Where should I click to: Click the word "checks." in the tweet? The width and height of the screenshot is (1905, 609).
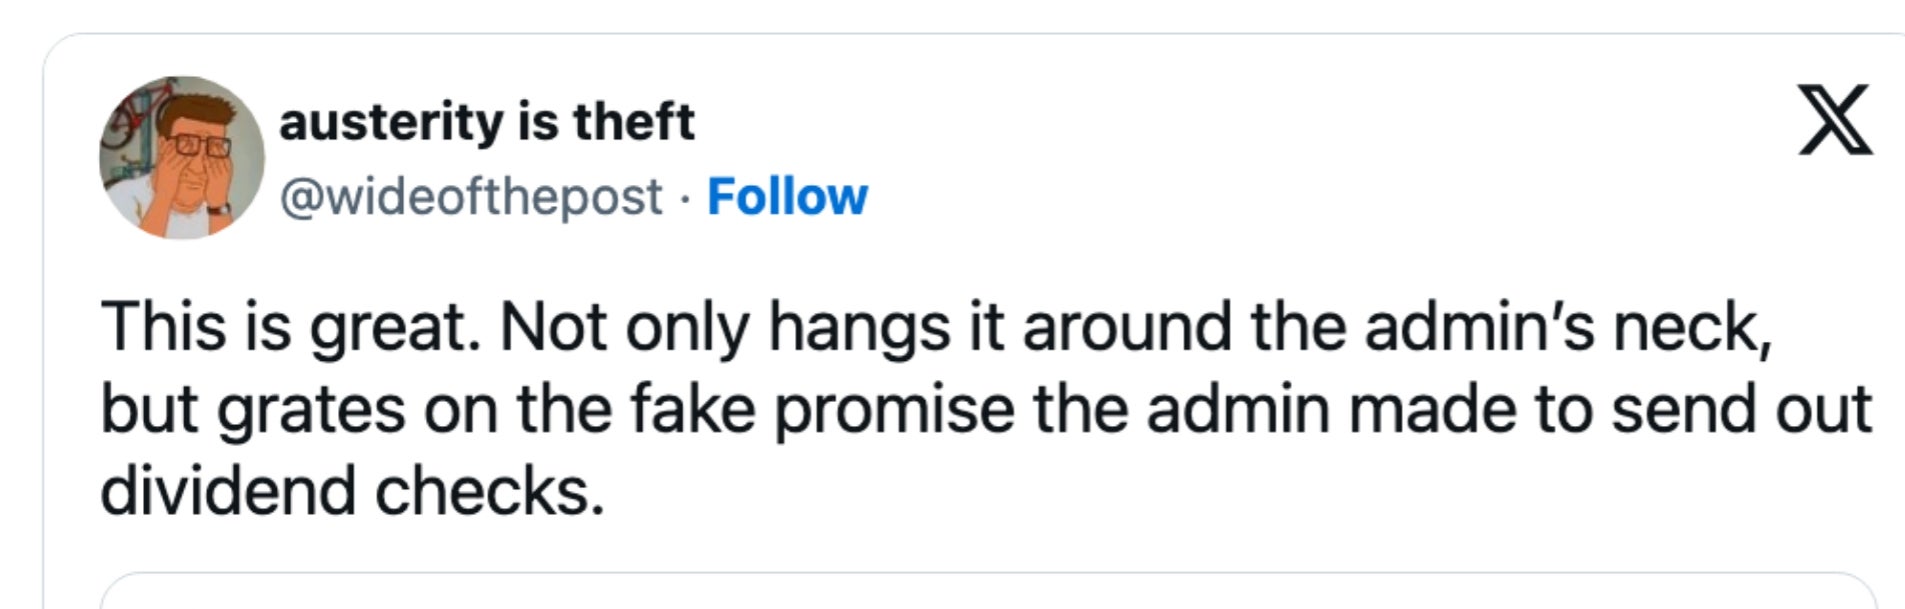point(490,491)
